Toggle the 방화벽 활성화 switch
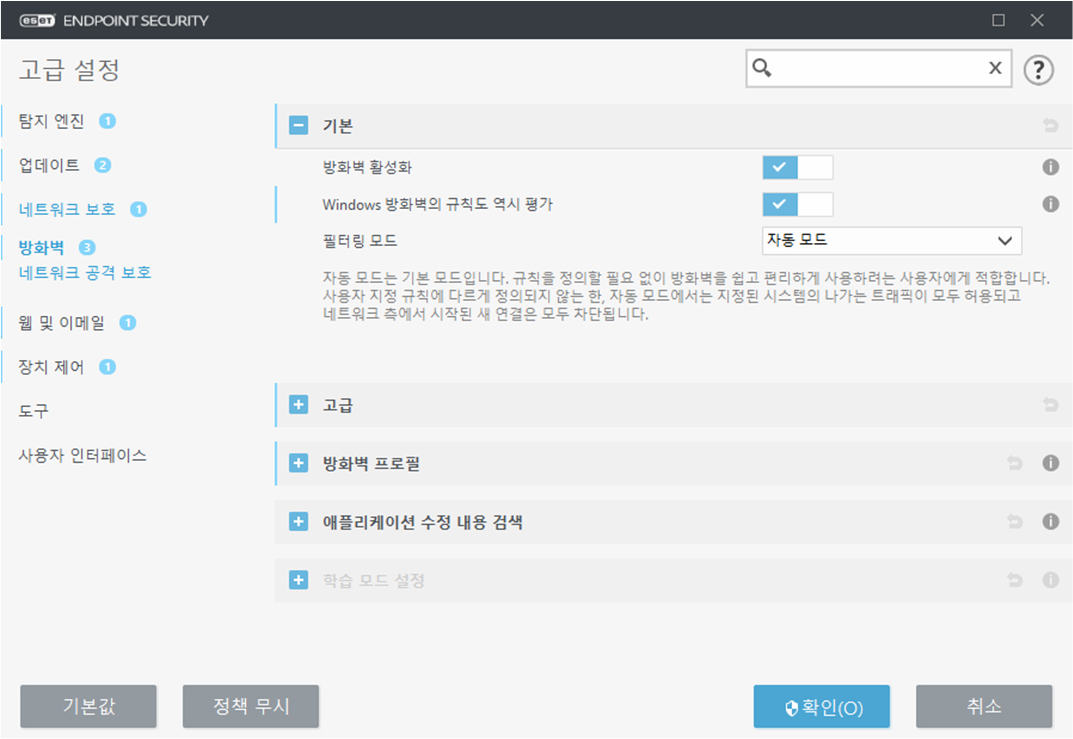This screenshot has height=739, width=1073. point(797,168)
